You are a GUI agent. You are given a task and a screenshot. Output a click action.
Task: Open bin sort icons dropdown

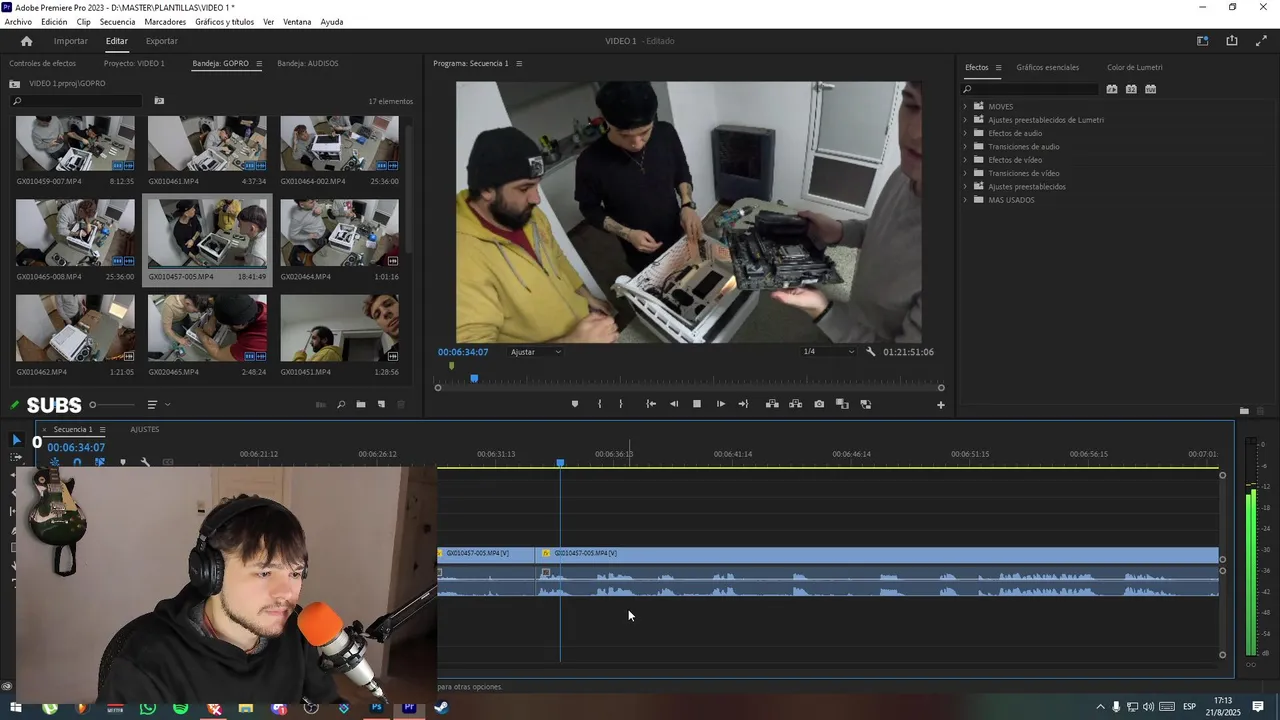(158, 405)
